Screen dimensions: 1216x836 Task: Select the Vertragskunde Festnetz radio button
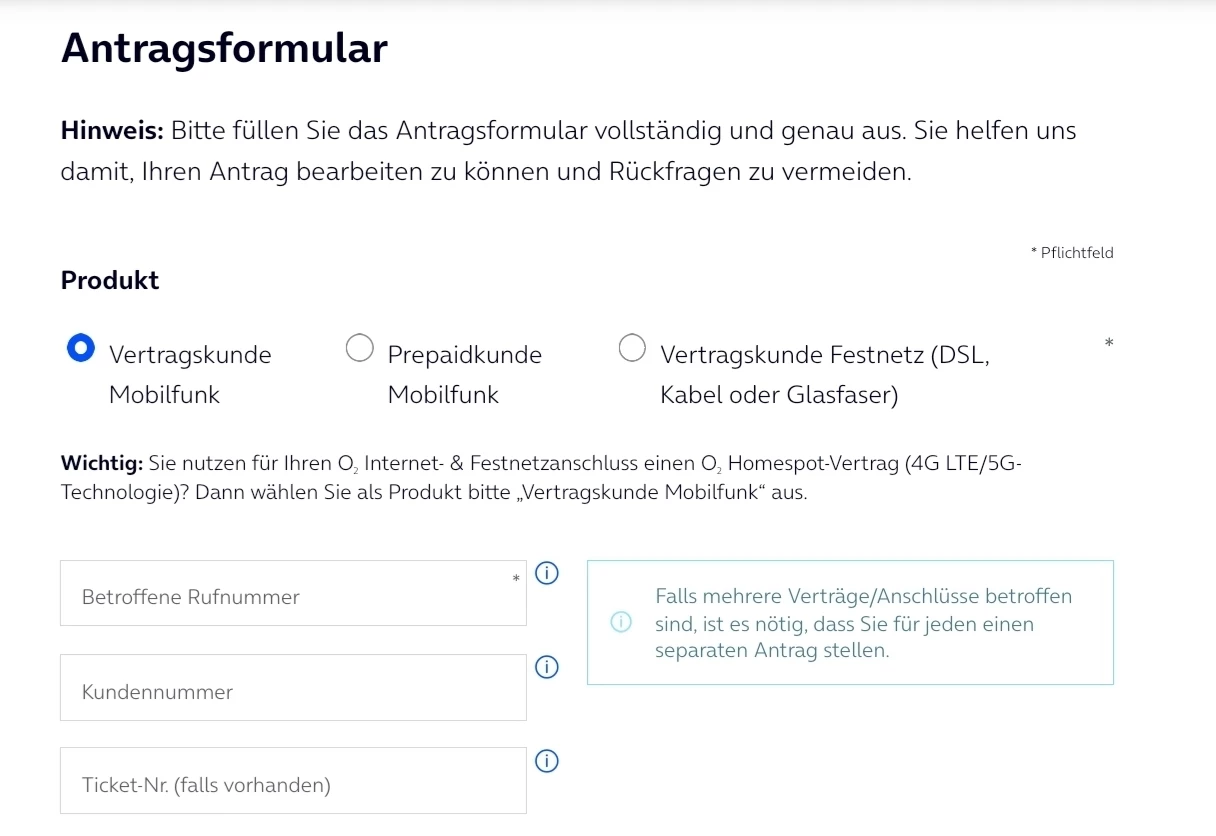(x=632, y=348)
